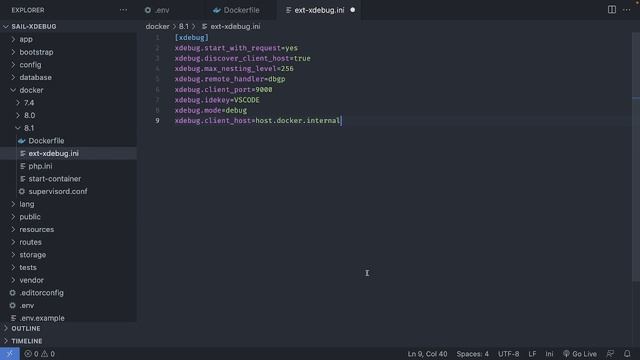Open Explorer more actions ellipsis
Image resolution: width=640 pixels, height=360 pixels.
[123, 10]
